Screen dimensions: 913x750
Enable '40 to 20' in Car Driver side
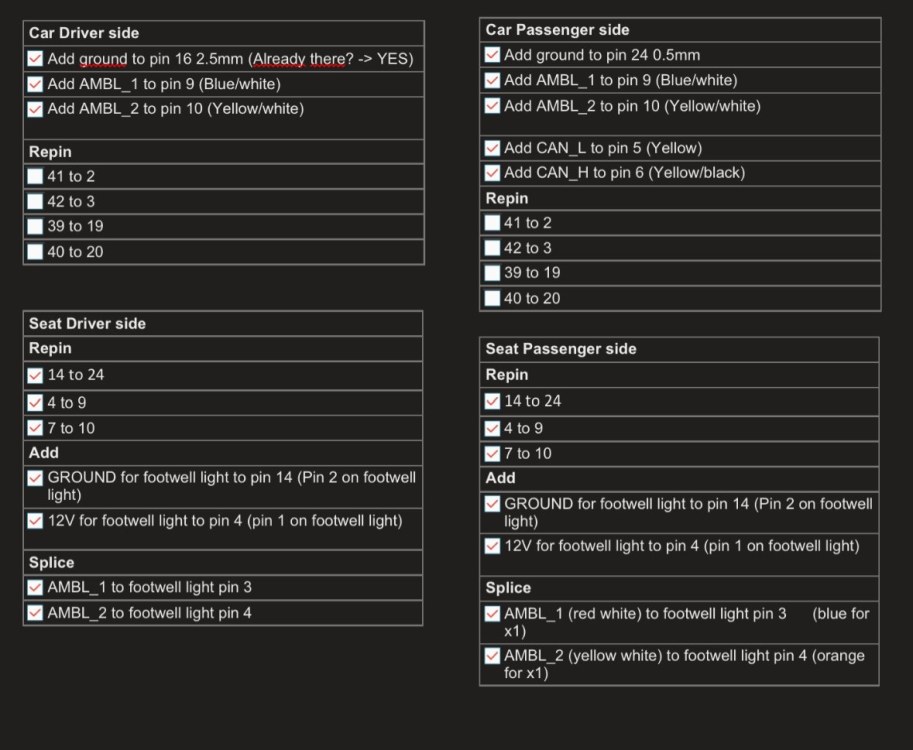click(x=36, y=251)
